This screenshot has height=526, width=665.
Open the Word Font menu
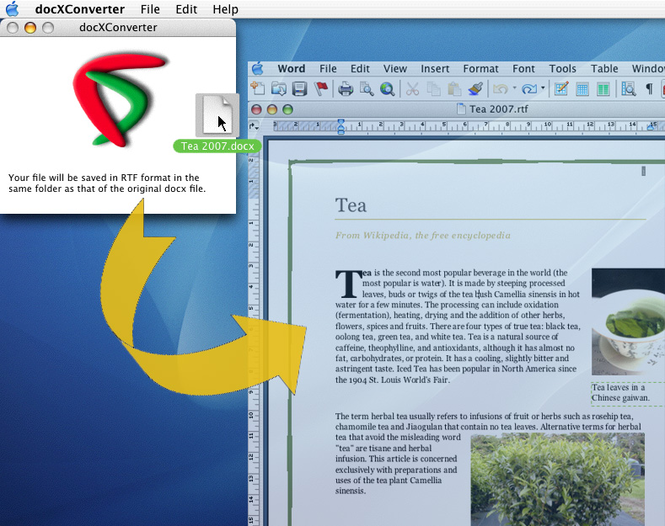523,68
